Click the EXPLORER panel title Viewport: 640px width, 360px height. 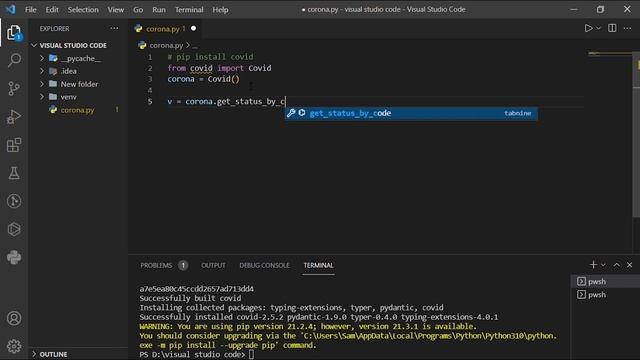pos(54,29)
